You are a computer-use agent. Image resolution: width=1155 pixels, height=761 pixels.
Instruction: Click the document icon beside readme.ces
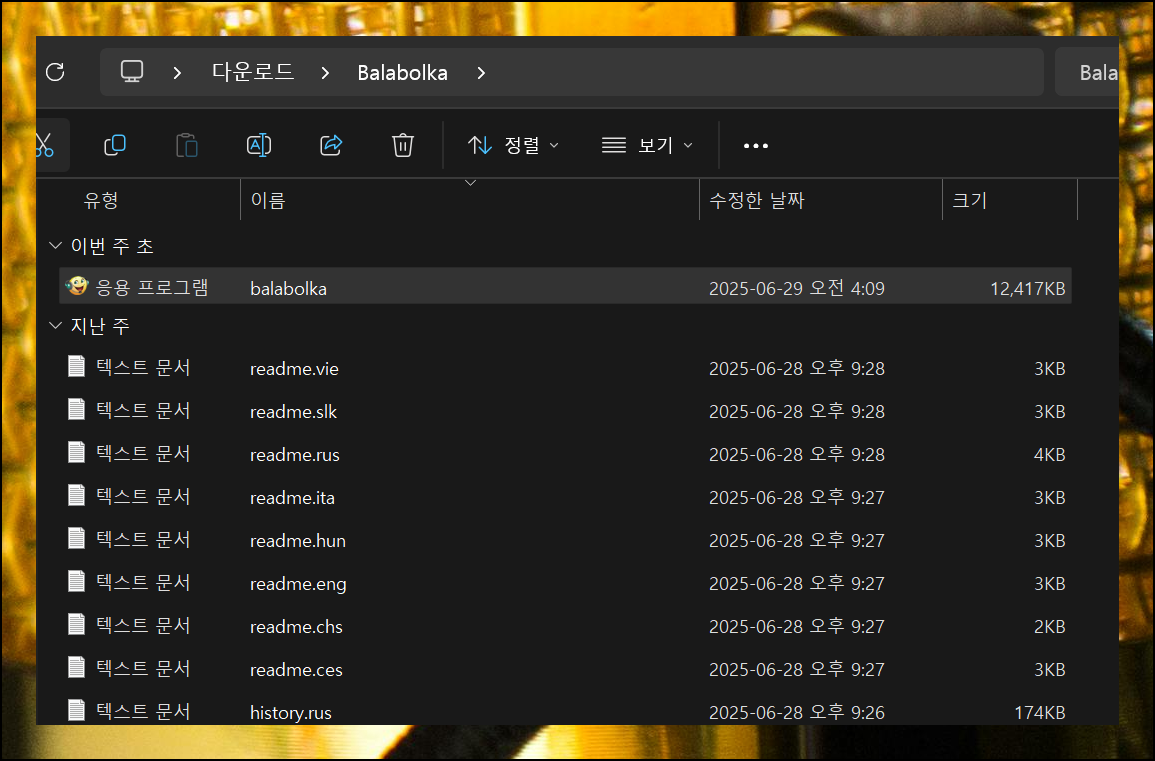click(x=77, y=667)
